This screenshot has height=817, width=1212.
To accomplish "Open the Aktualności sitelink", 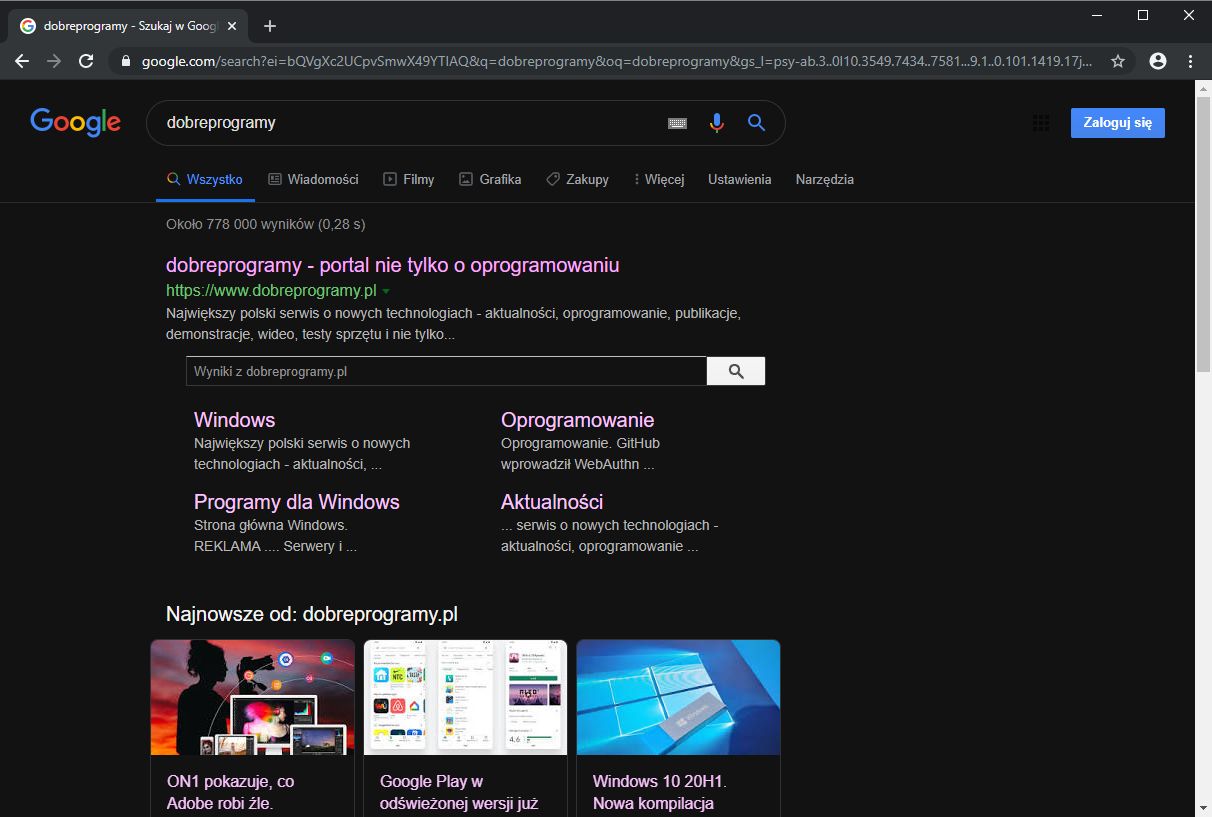I will pyautogui.click(x=552, y=502).
